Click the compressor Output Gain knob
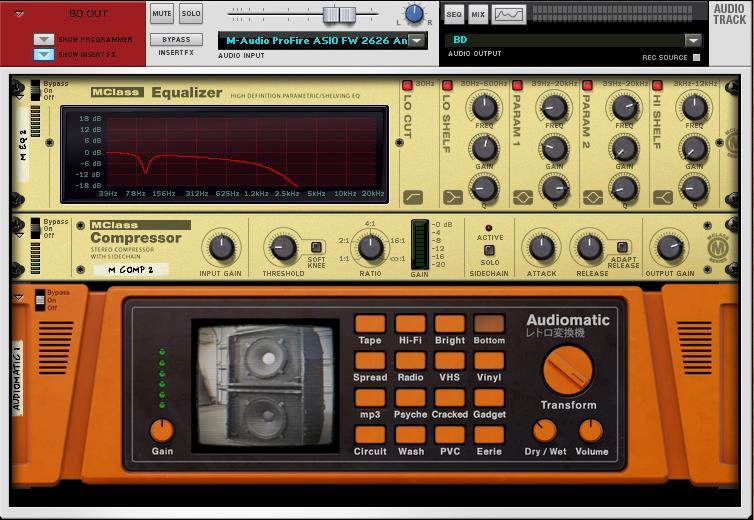Screen dimensions: 754x520 point(669,248)
